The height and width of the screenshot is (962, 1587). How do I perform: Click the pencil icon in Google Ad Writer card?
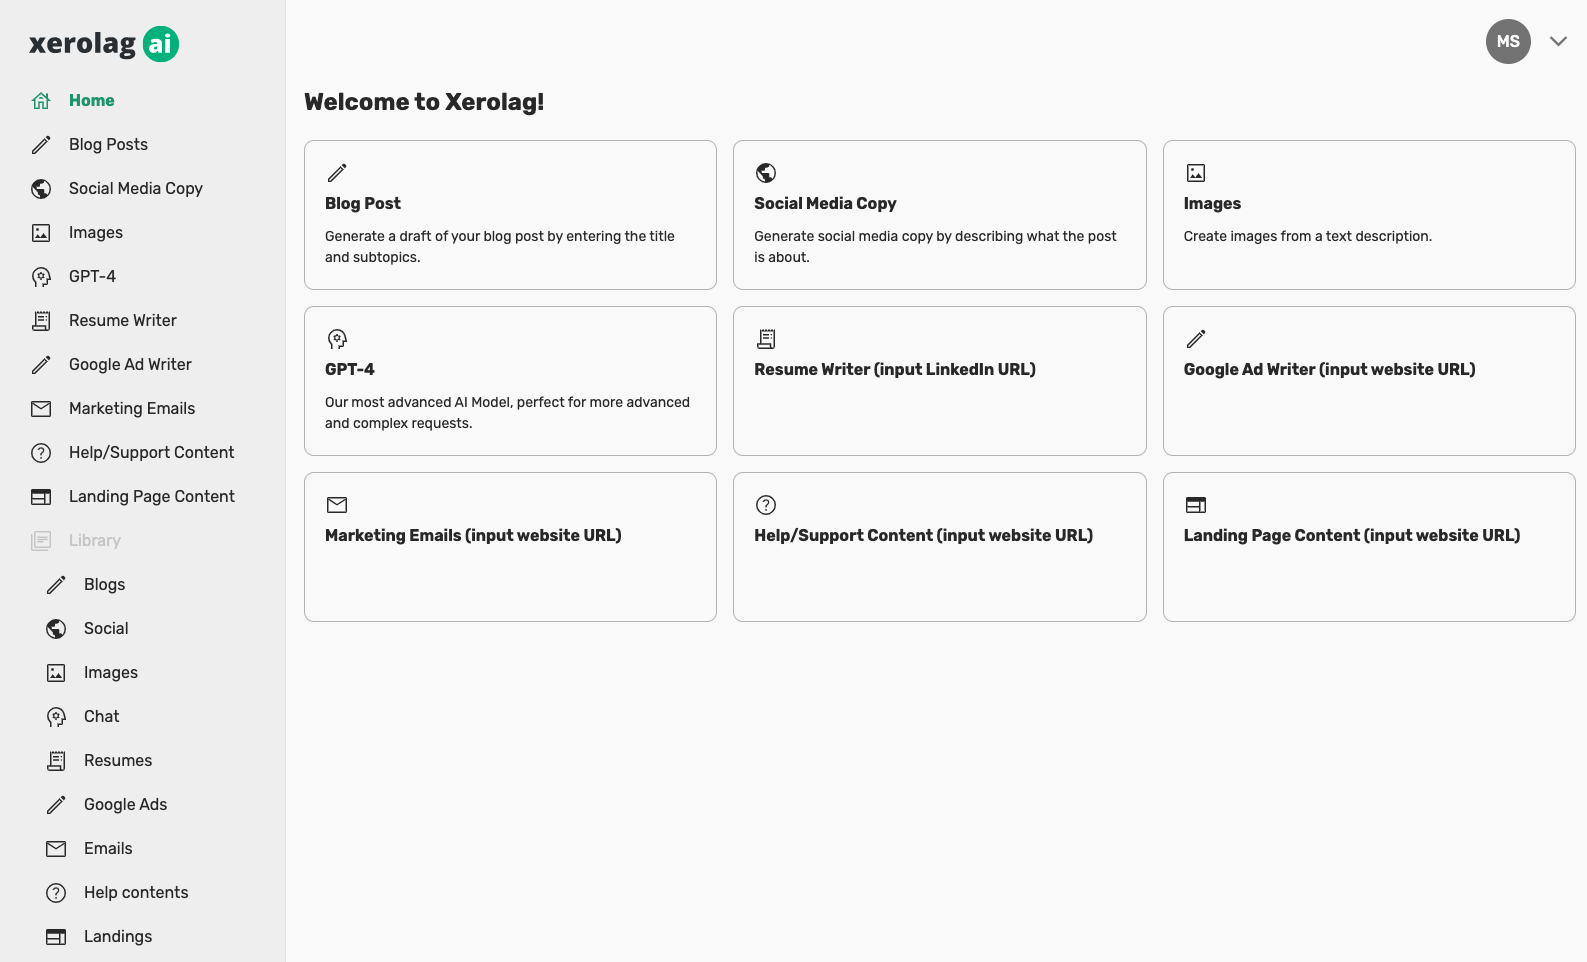tap(1196, 339)
